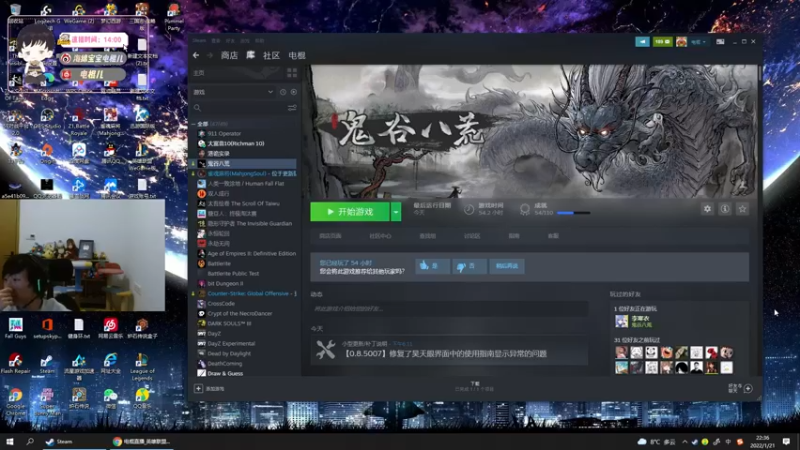The width and height of the screenshot is (800, 450).
Task: Open friends and chat icon
Action: point(748,389)
